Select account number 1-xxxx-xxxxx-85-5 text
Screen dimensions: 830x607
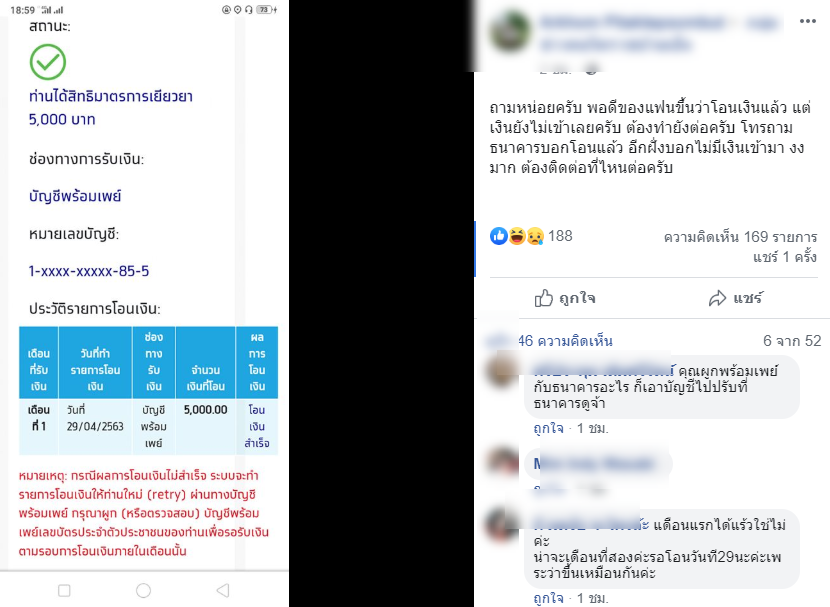click(x=89, y=271)
